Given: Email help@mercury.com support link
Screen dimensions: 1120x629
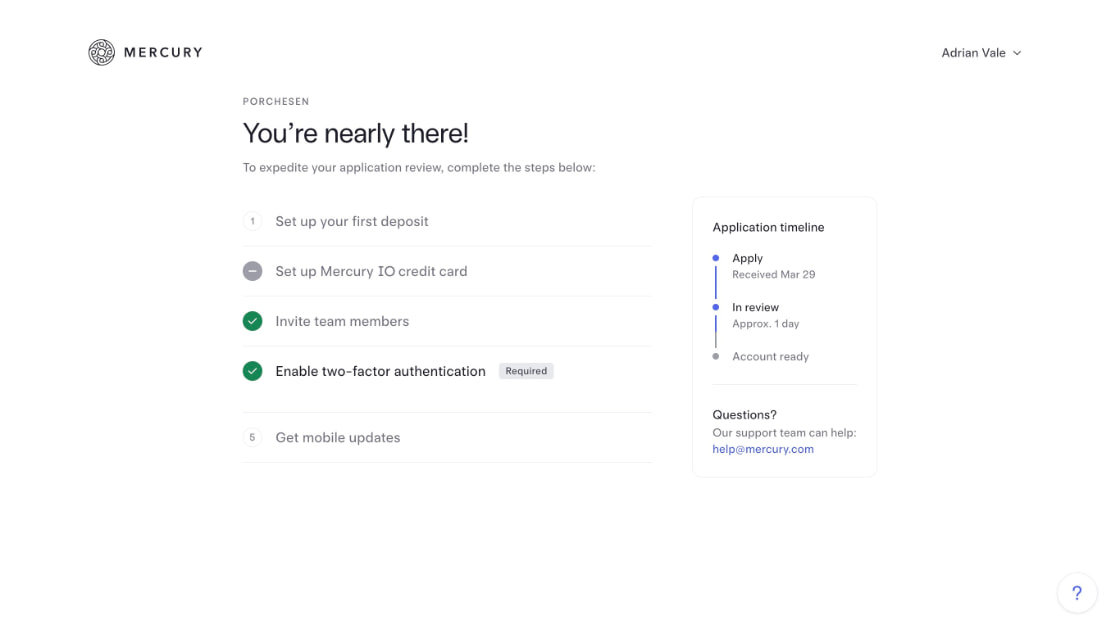Looking at the screenshot, I should click(x=763, y=449).
